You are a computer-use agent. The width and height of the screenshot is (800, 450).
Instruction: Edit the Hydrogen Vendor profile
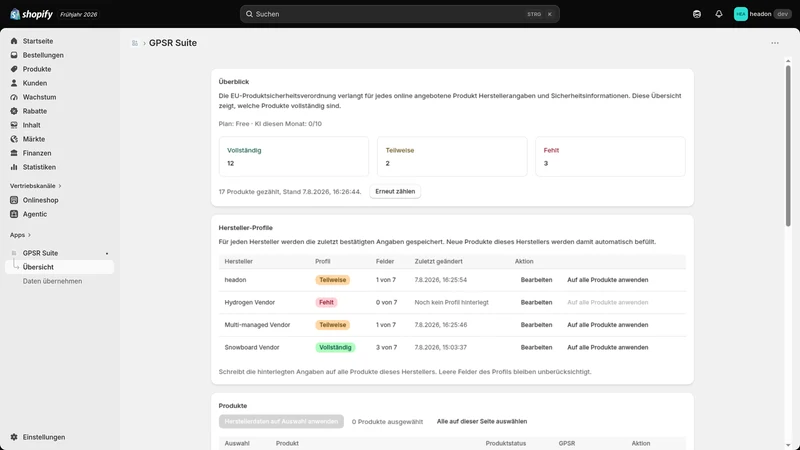coord(536,302)
